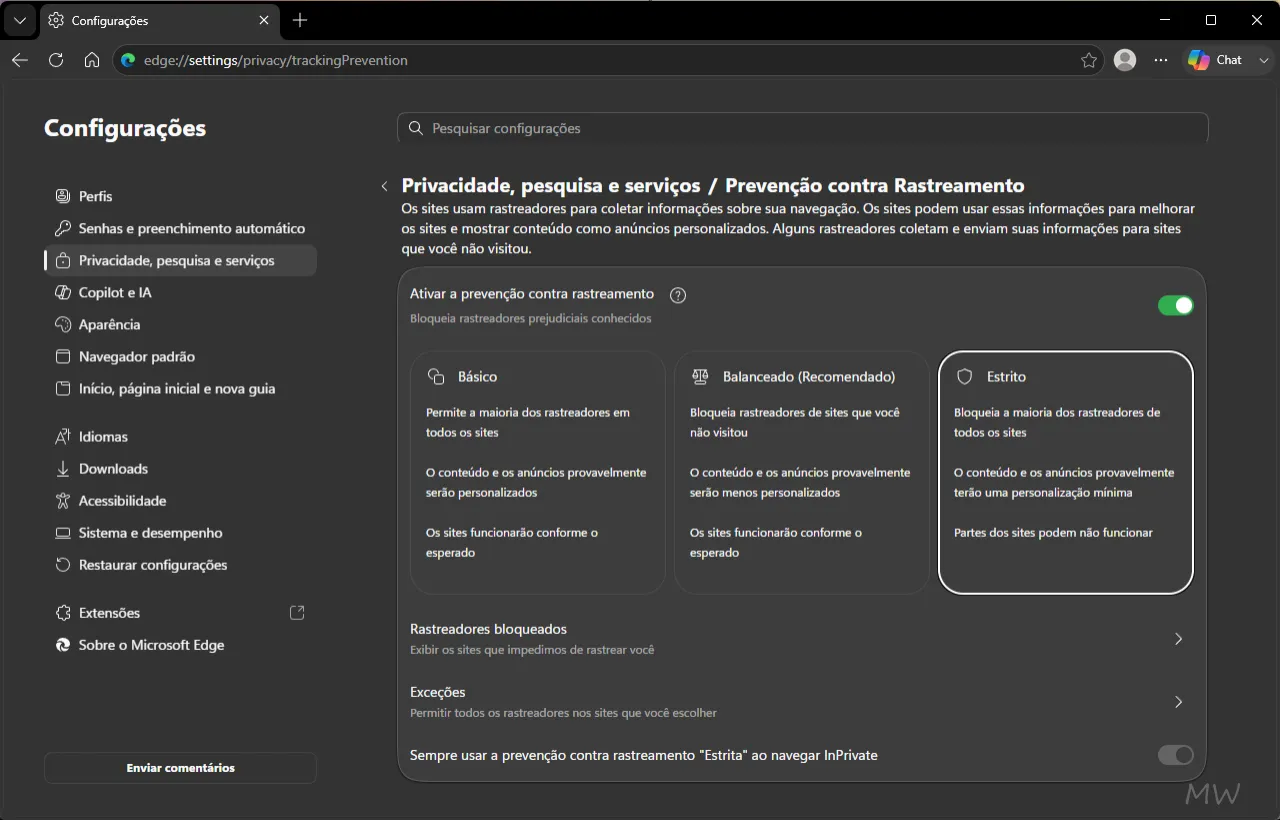The image size is (1280, 820).
Task: Click Navegador padrão sidebar label
Action: (137, 356)
